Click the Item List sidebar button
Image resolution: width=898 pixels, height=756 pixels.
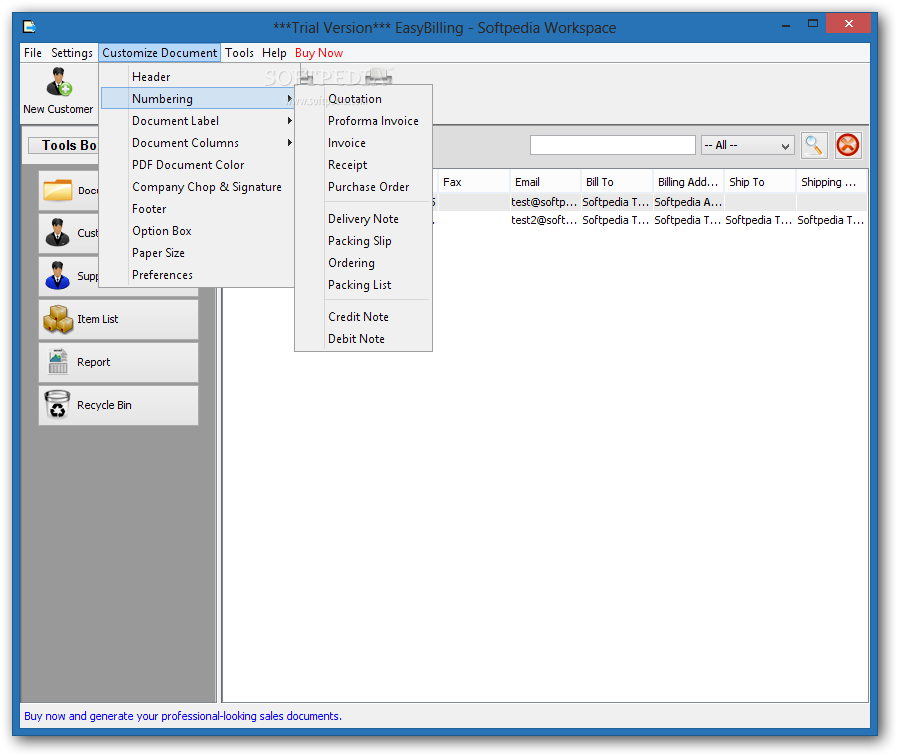[119, 320]
